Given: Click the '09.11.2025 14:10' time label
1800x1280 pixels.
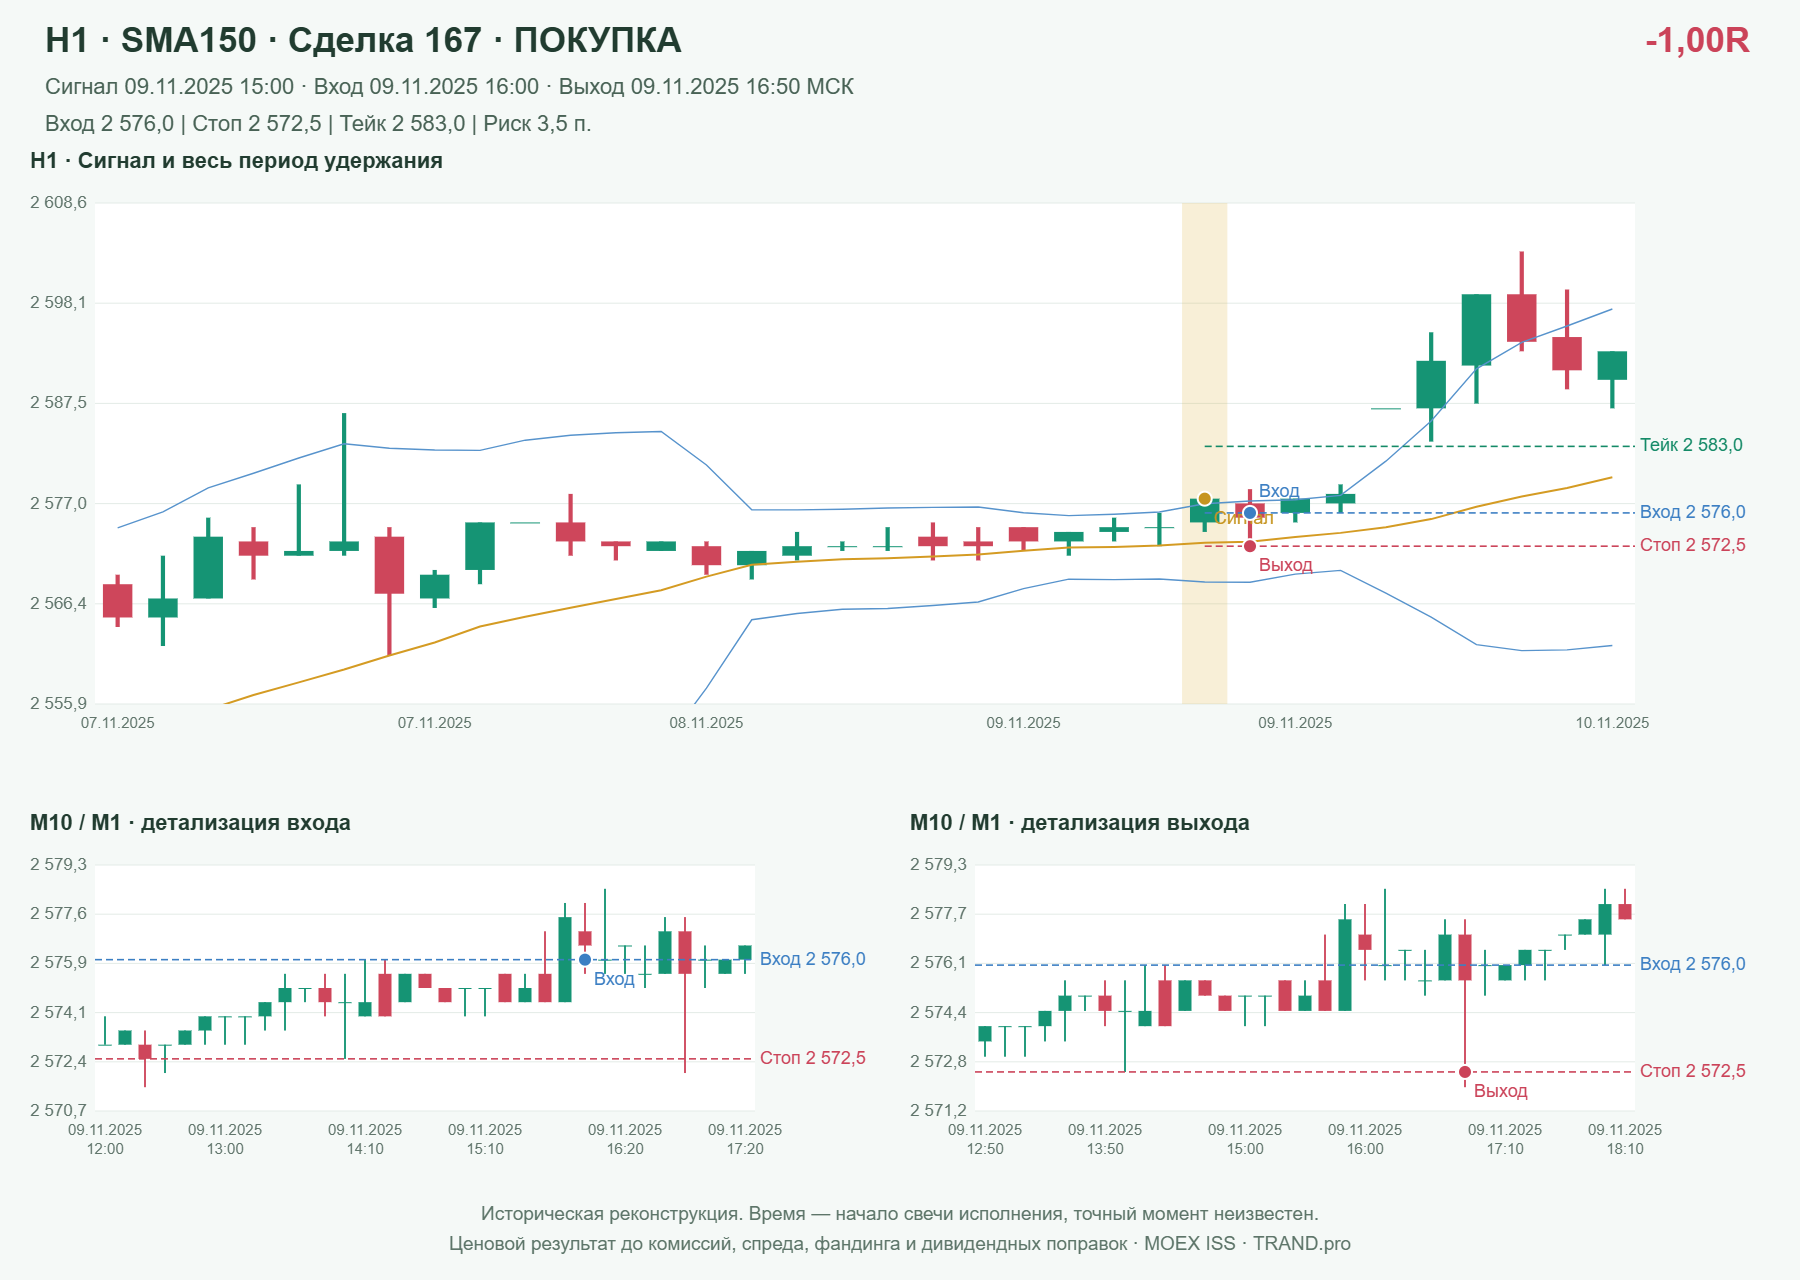Looking at the screenshot, I should point(365,1139).
